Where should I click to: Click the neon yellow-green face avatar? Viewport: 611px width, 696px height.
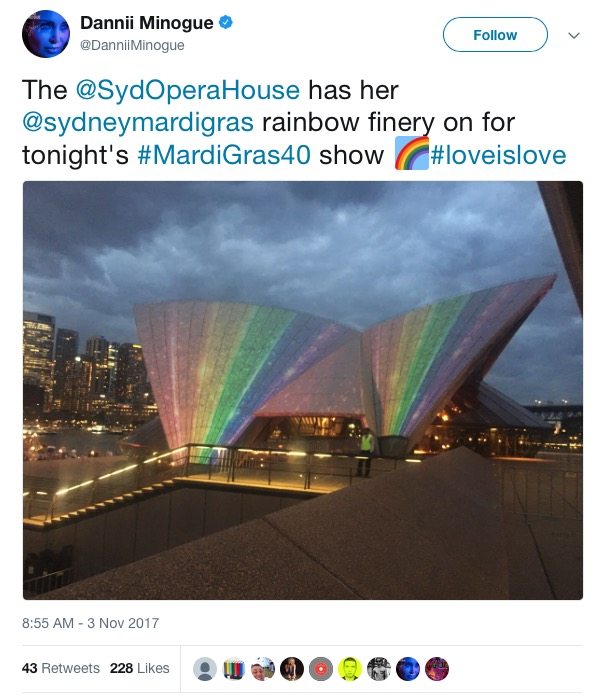pyautogui.click(x=350, y=669)
